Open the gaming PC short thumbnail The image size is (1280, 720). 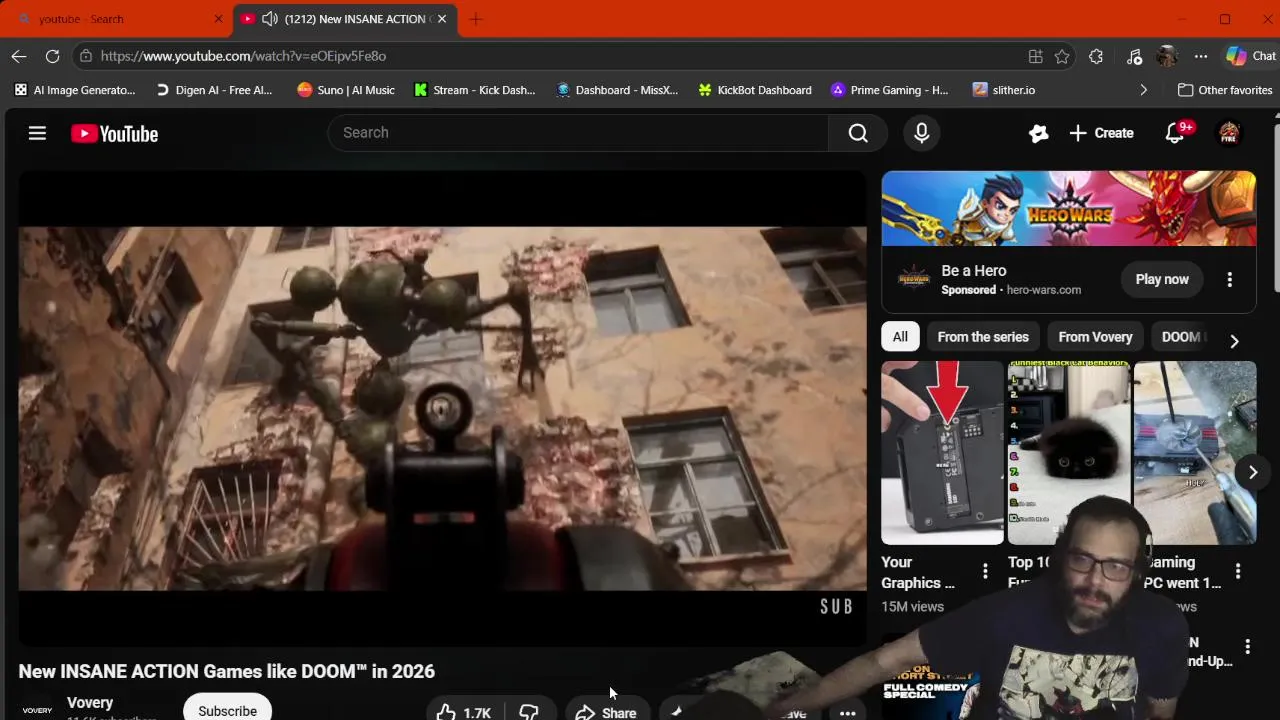coord(1195,453)
